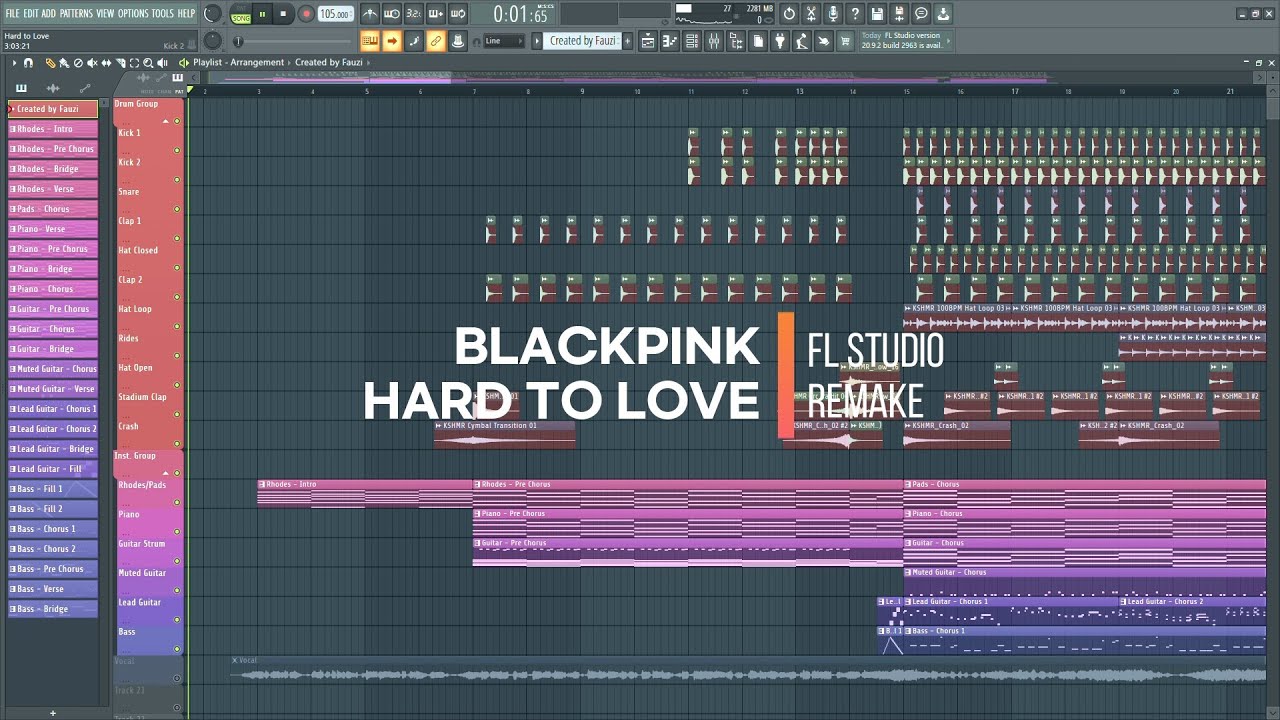
Task: Select the Playback speaker tool in Playlist
Action: coord(162,63)
